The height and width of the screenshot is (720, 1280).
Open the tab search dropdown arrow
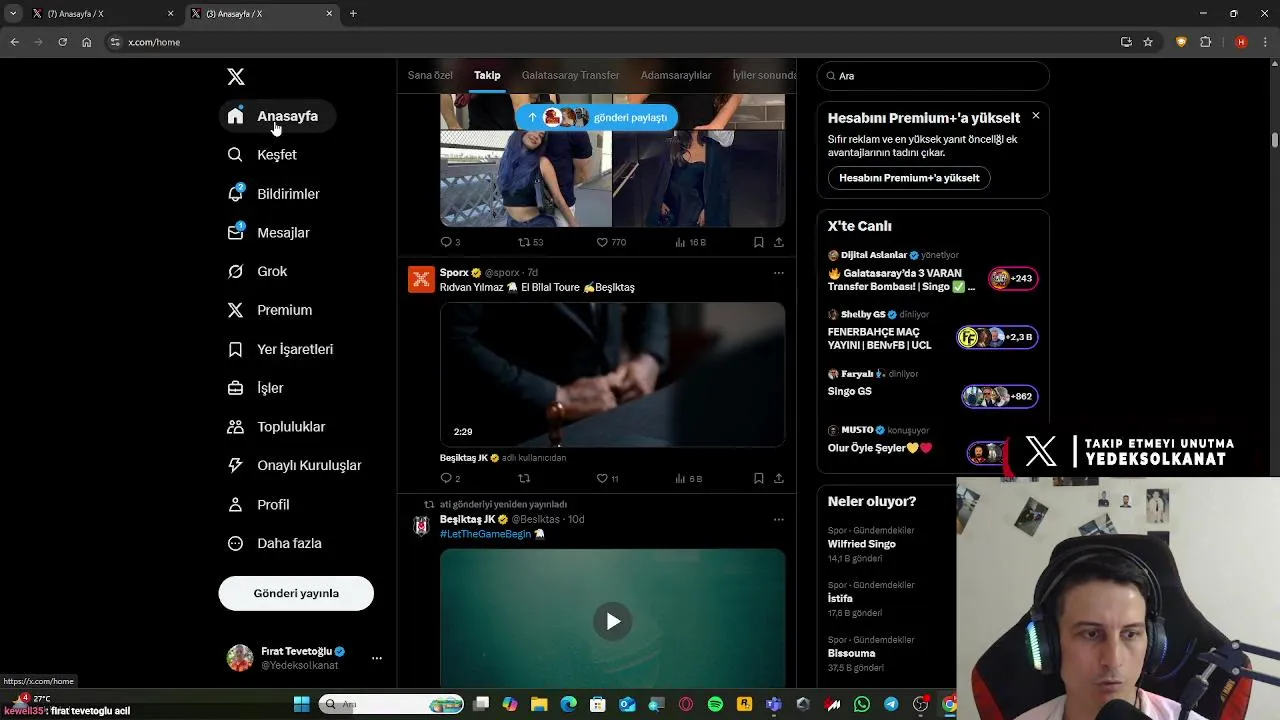point(13,14)
